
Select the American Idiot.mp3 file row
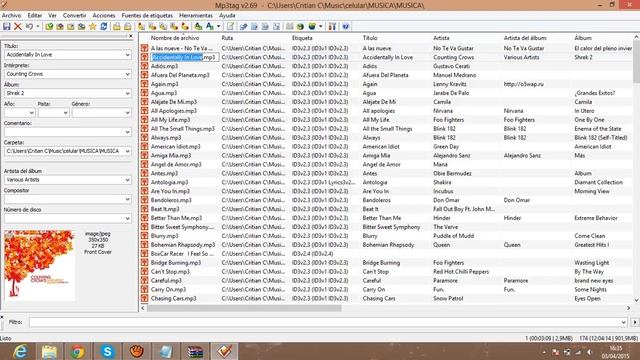click(387, 147)
